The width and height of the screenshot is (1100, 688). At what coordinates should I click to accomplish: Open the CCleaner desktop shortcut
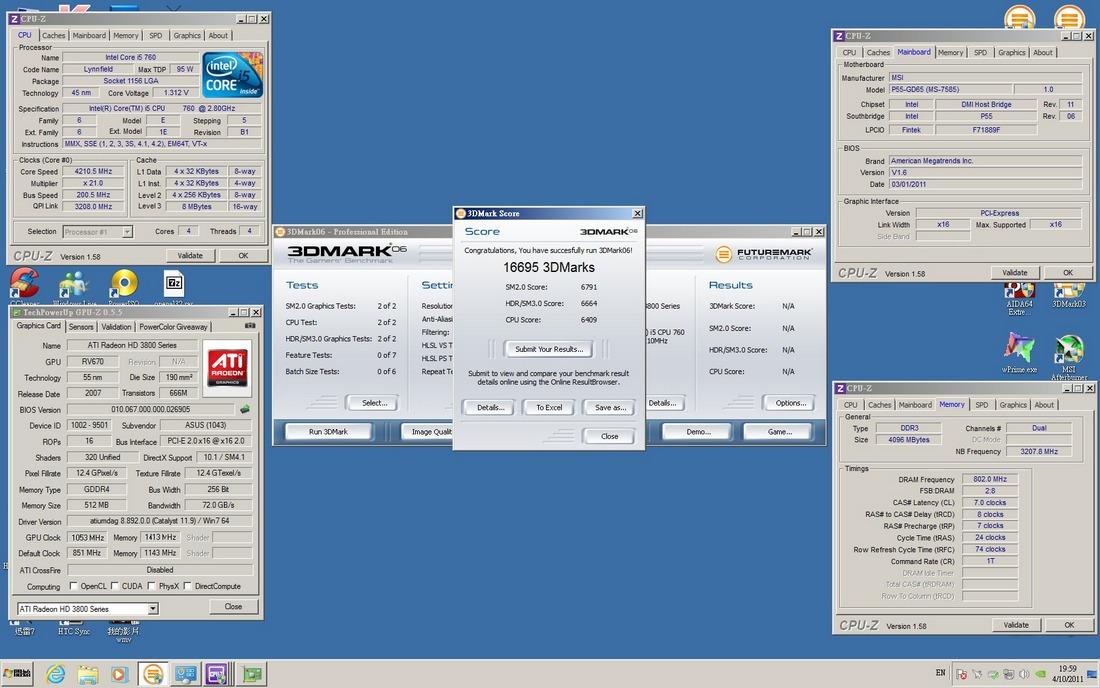click(x=25, y=285)
